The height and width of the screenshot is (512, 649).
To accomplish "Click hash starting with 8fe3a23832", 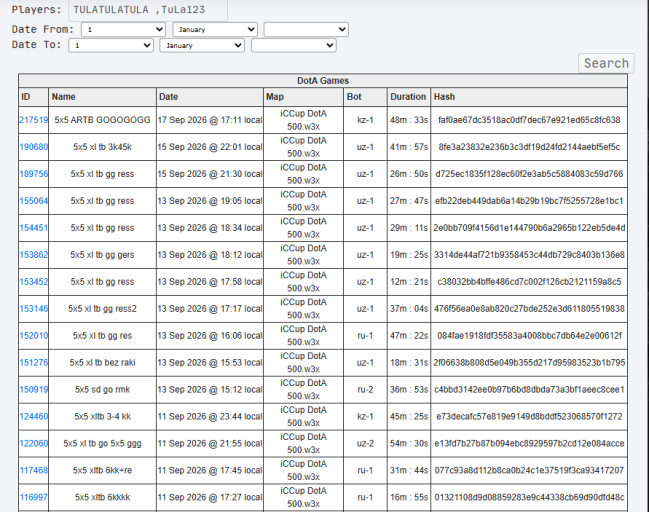I will (529, 147).
